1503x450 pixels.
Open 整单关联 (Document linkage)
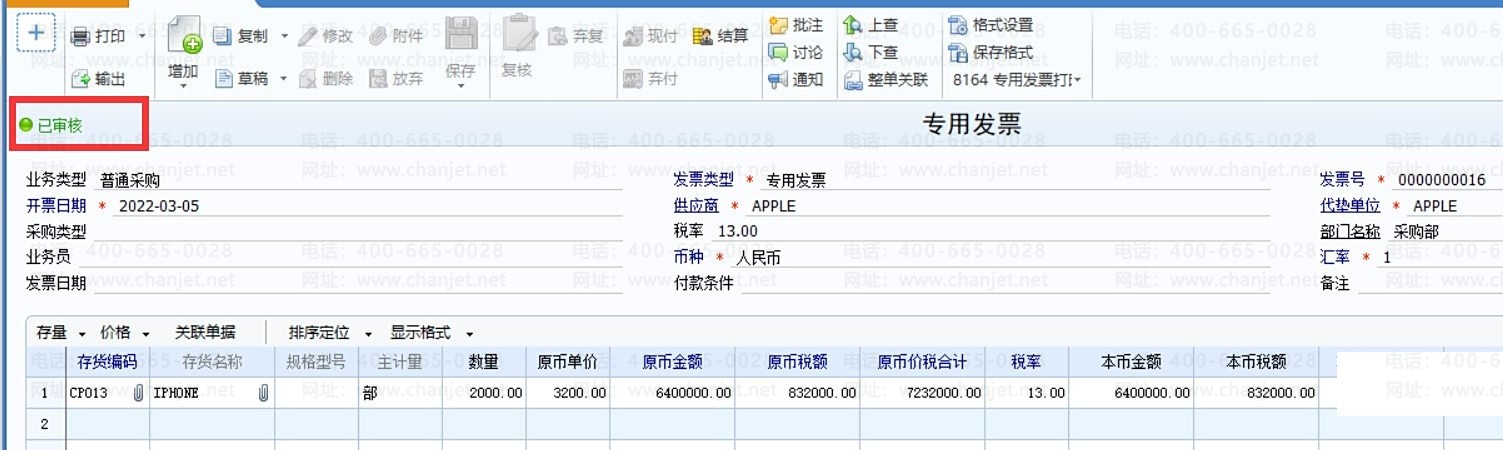[x=853, y=80]
